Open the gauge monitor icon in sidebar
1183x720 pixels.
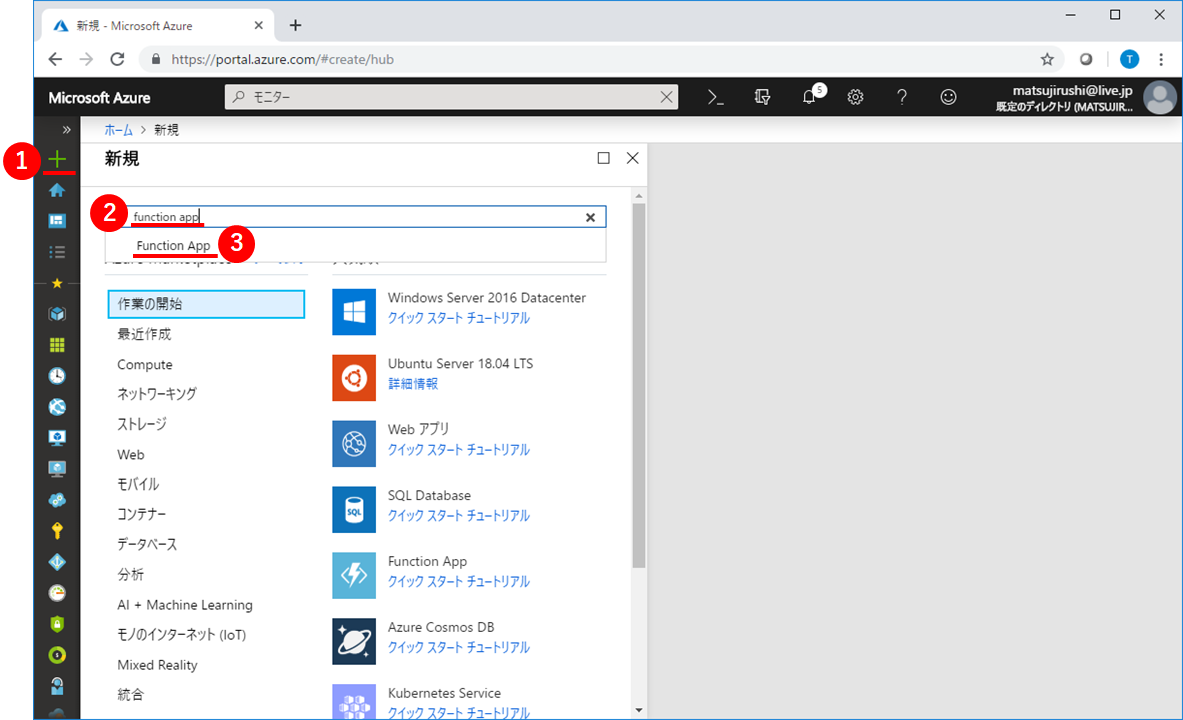tap(57, 592)
